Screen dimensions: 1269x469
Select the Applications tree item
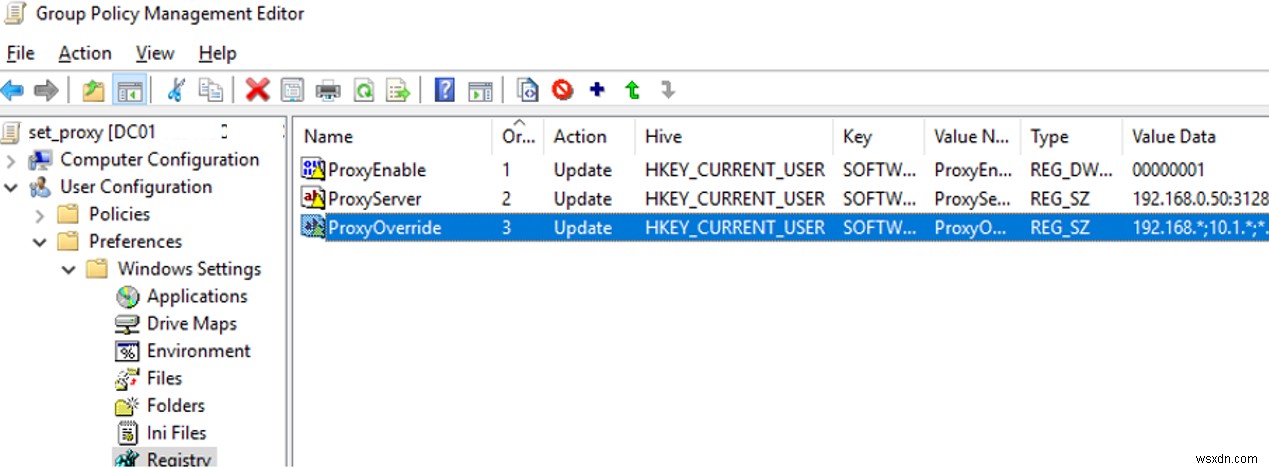coord(196,296)
